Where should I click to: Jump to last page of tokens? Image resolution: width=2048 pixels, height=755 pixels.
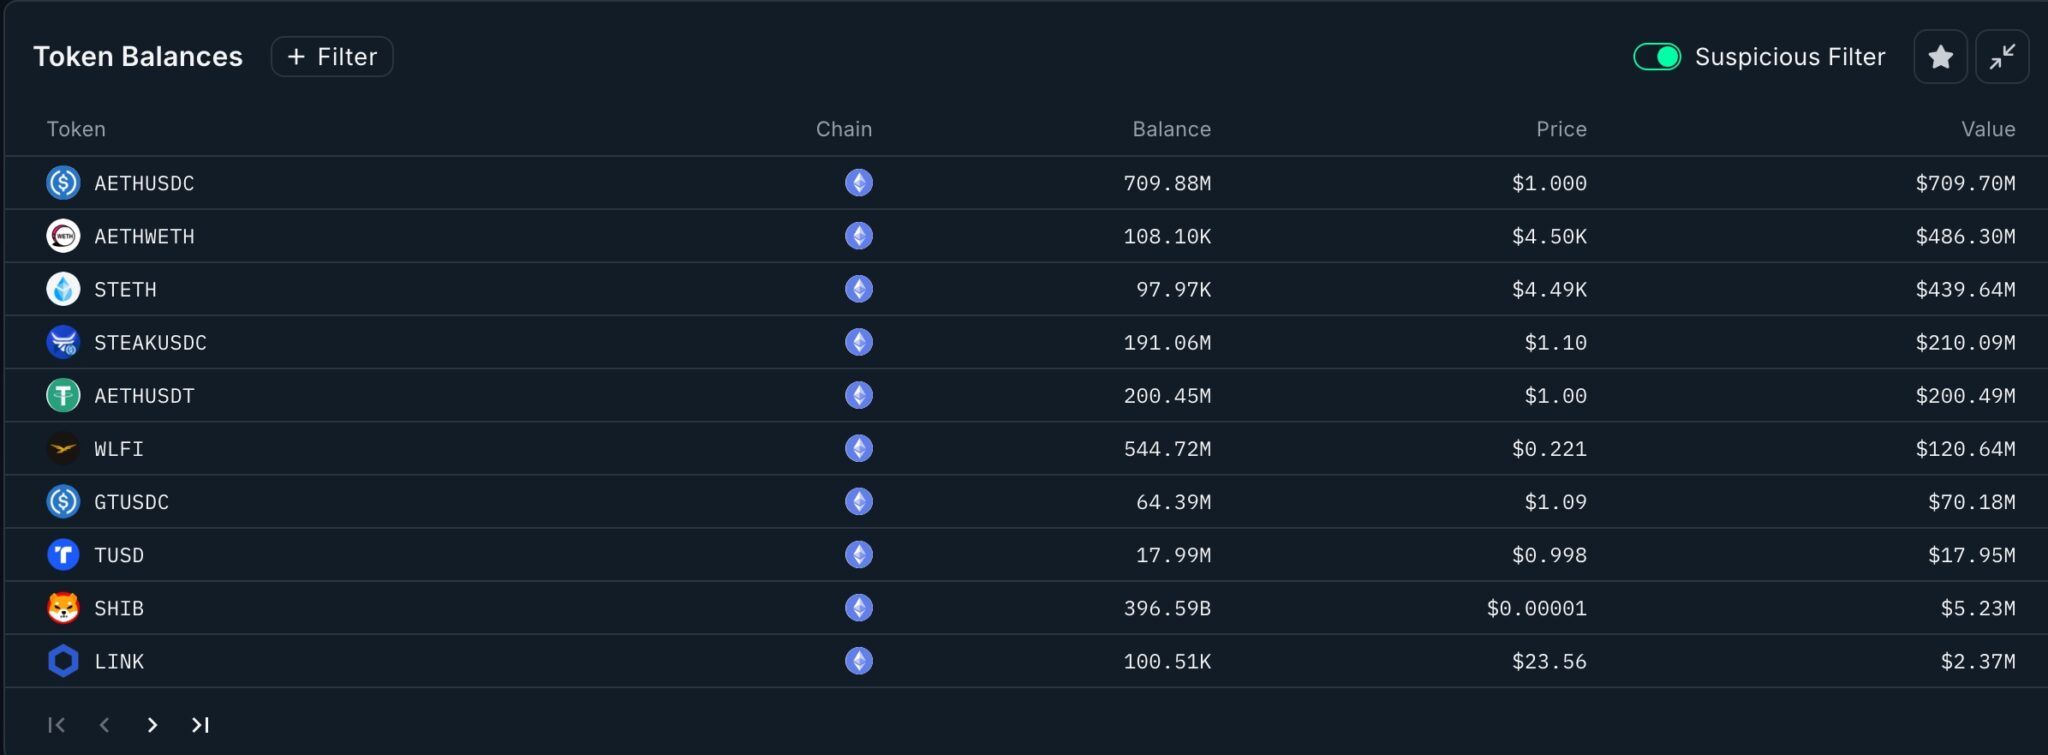coord(200,725)
